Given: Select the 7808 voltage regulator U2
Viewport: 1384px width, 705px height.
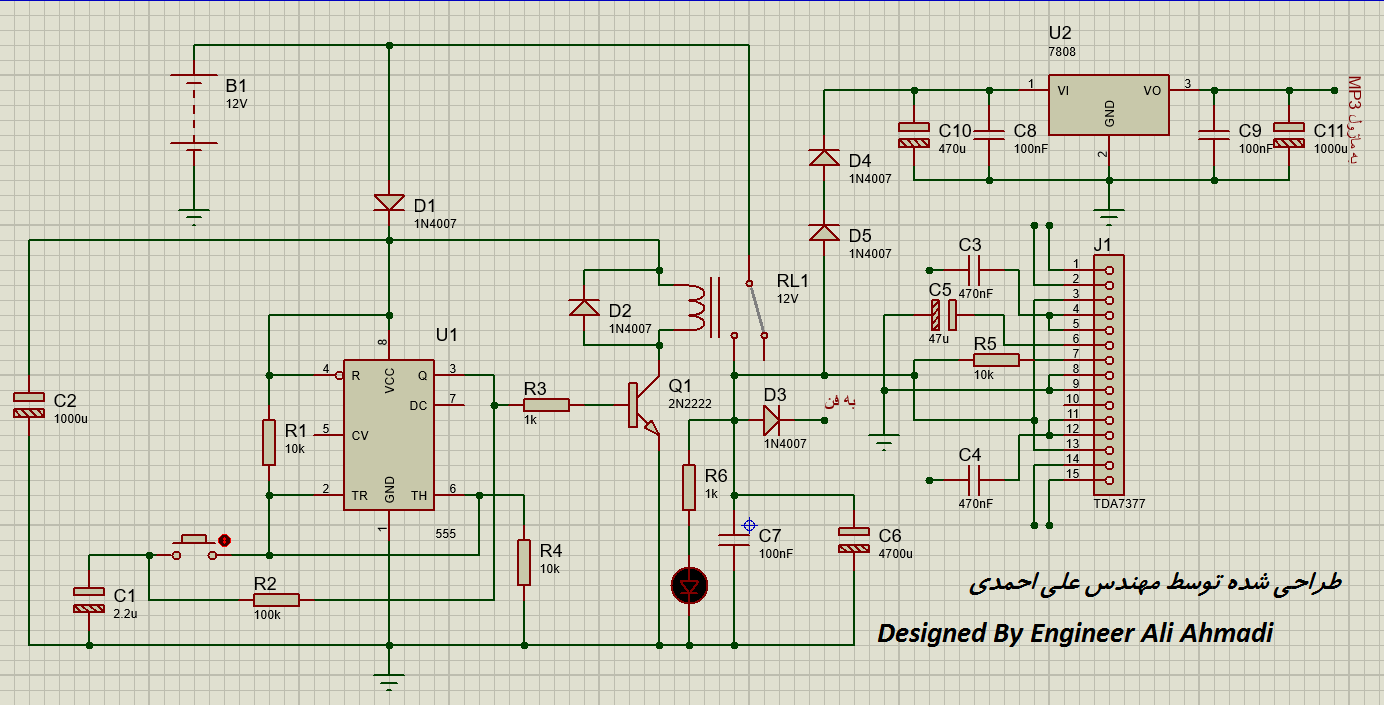Looking at the screenshot, I should point(1108,105).
